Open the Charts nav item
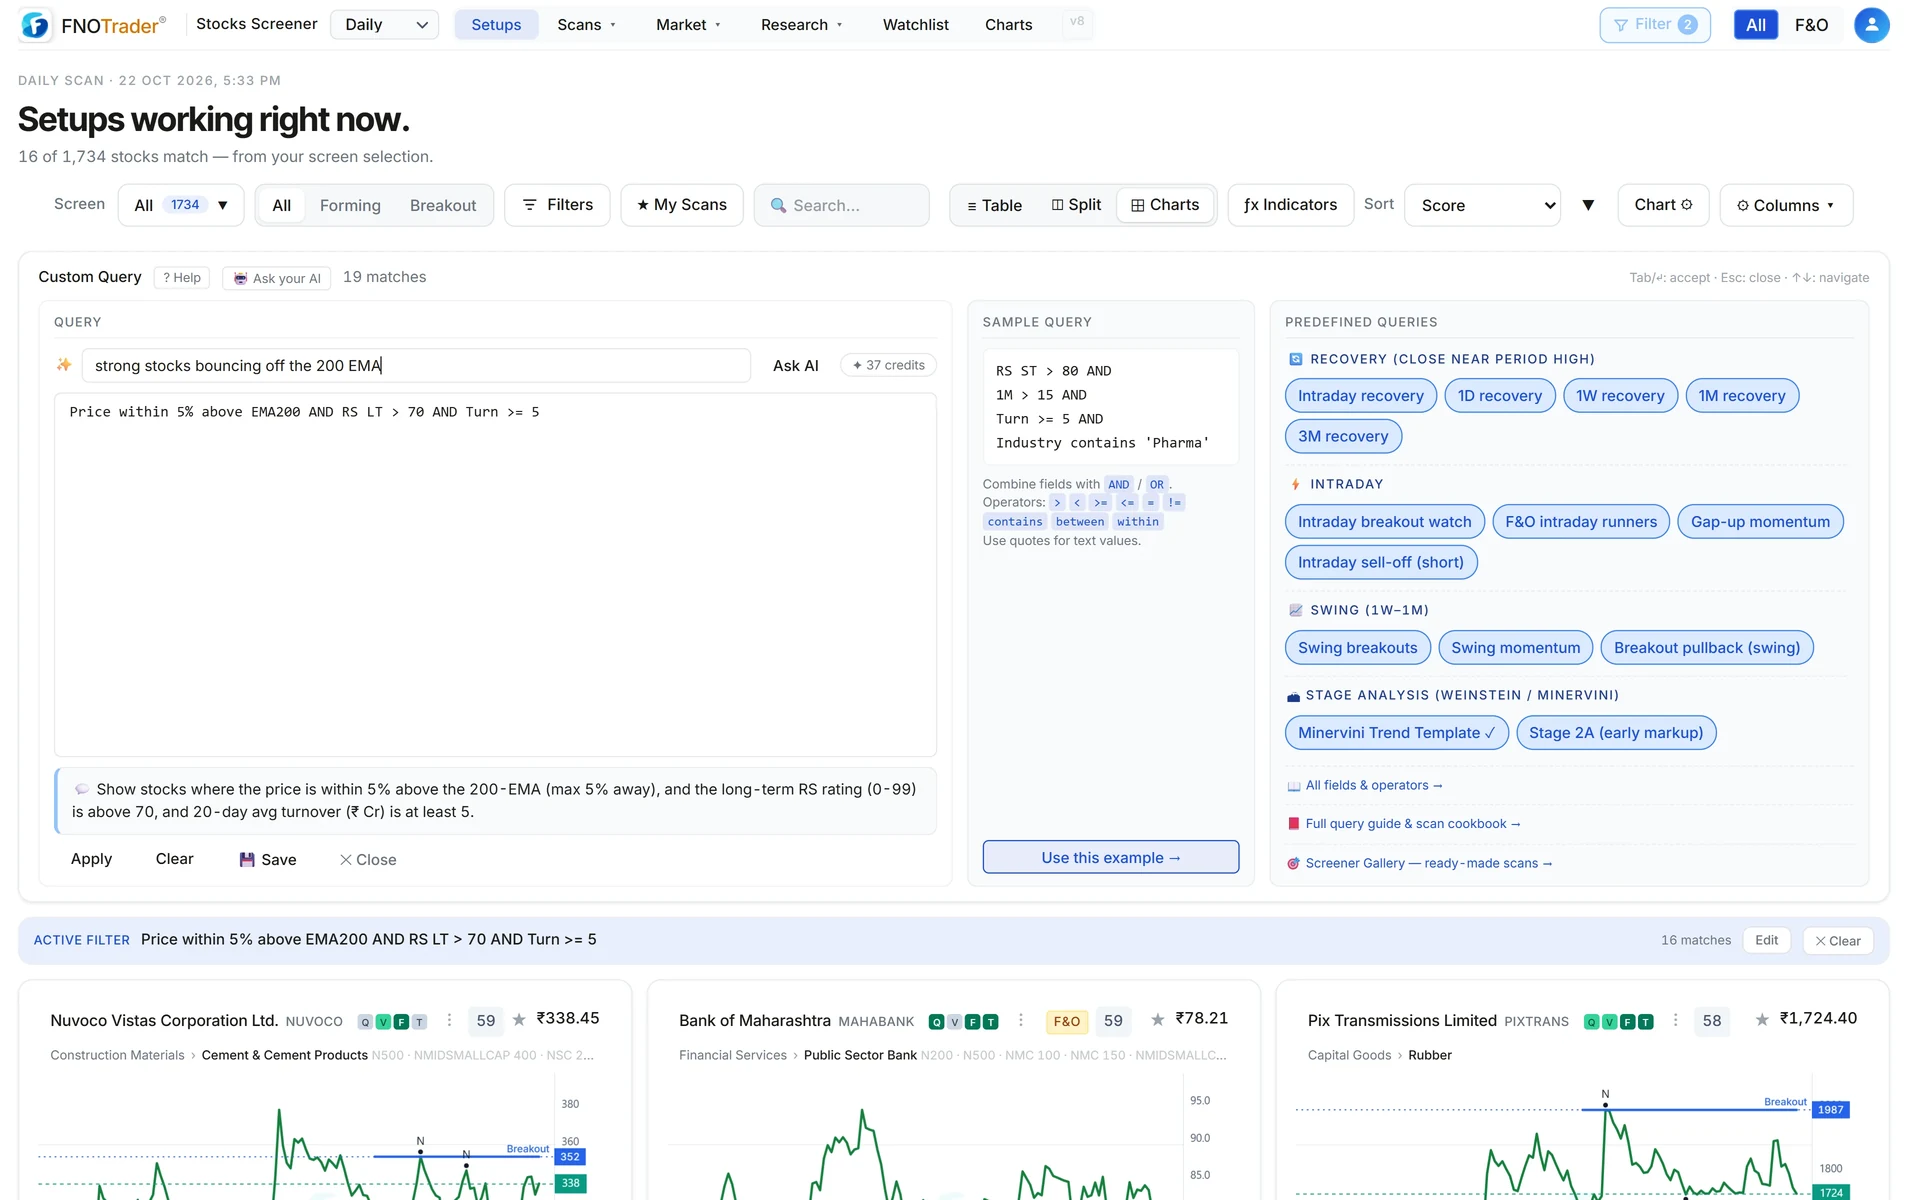 pyautogui.click(x=1008, y=25)
